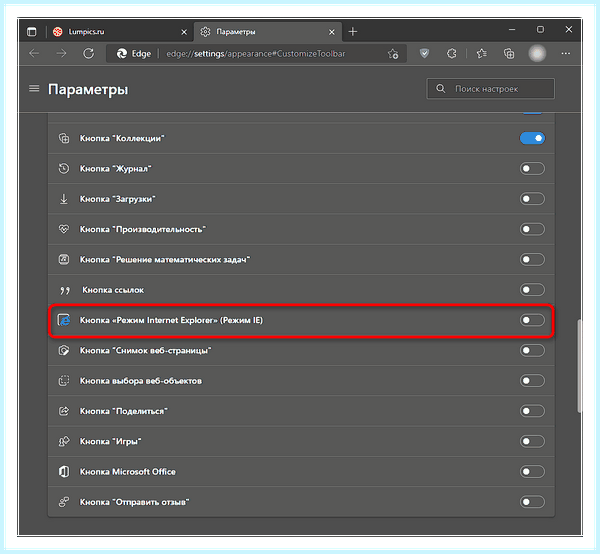Click the Send feedback row icon
This screenshot has height=554, width=600.
coord(64,502)
